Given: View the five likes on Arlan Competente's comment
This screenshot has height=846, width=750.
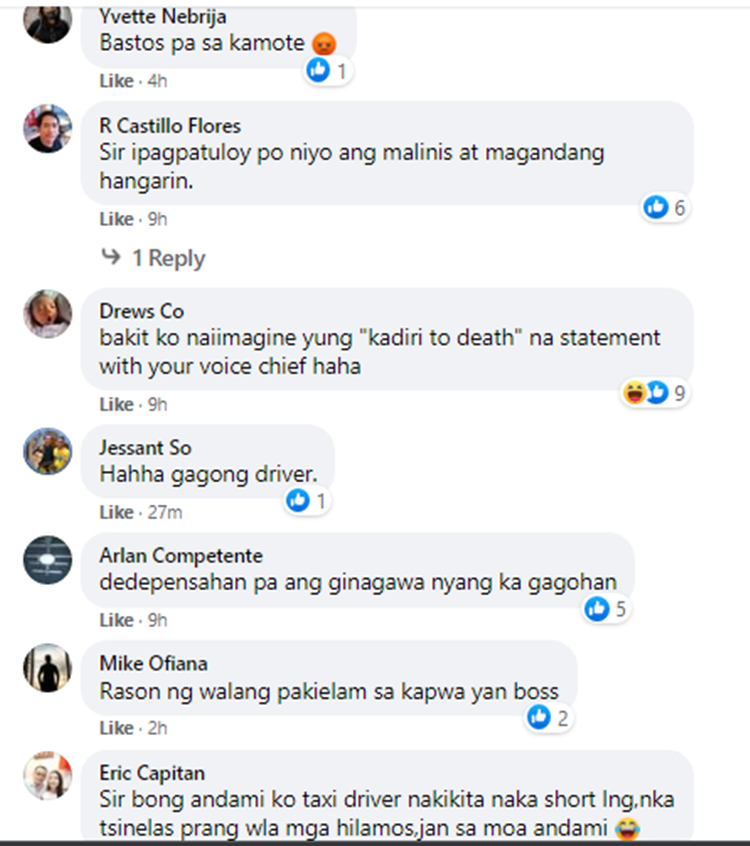Looking at the screenshot, I should [x=606, y=609].
